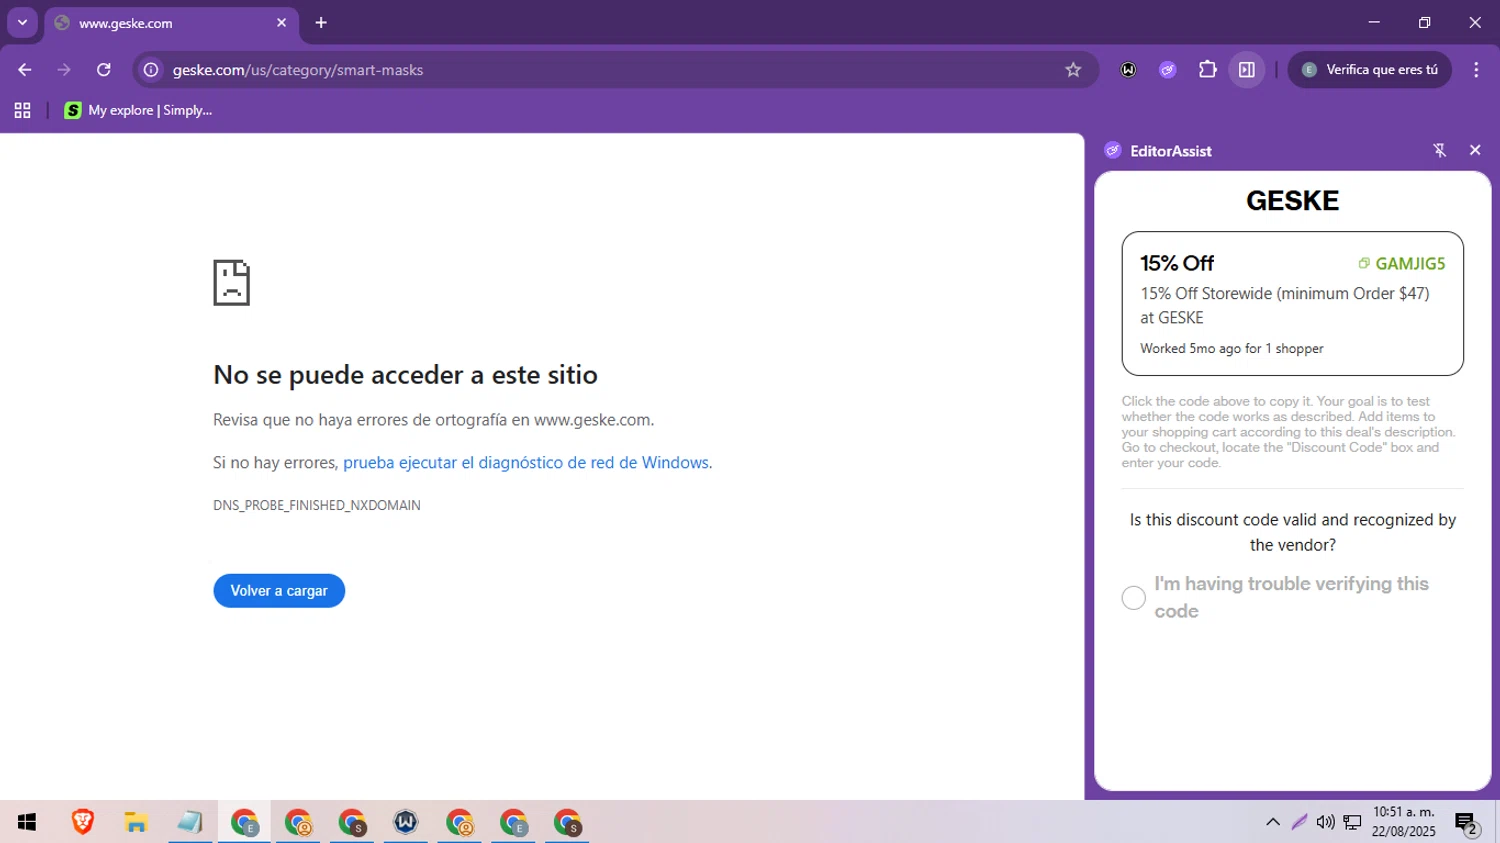This screenshot has height=843, width=1500.
Task: Open network settings in system tray
Action: 1352,822
